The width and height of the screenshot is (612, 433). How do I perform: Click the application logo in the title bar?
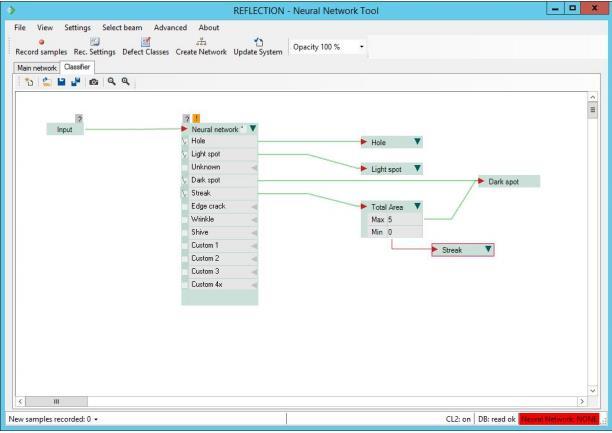[11, 10]
